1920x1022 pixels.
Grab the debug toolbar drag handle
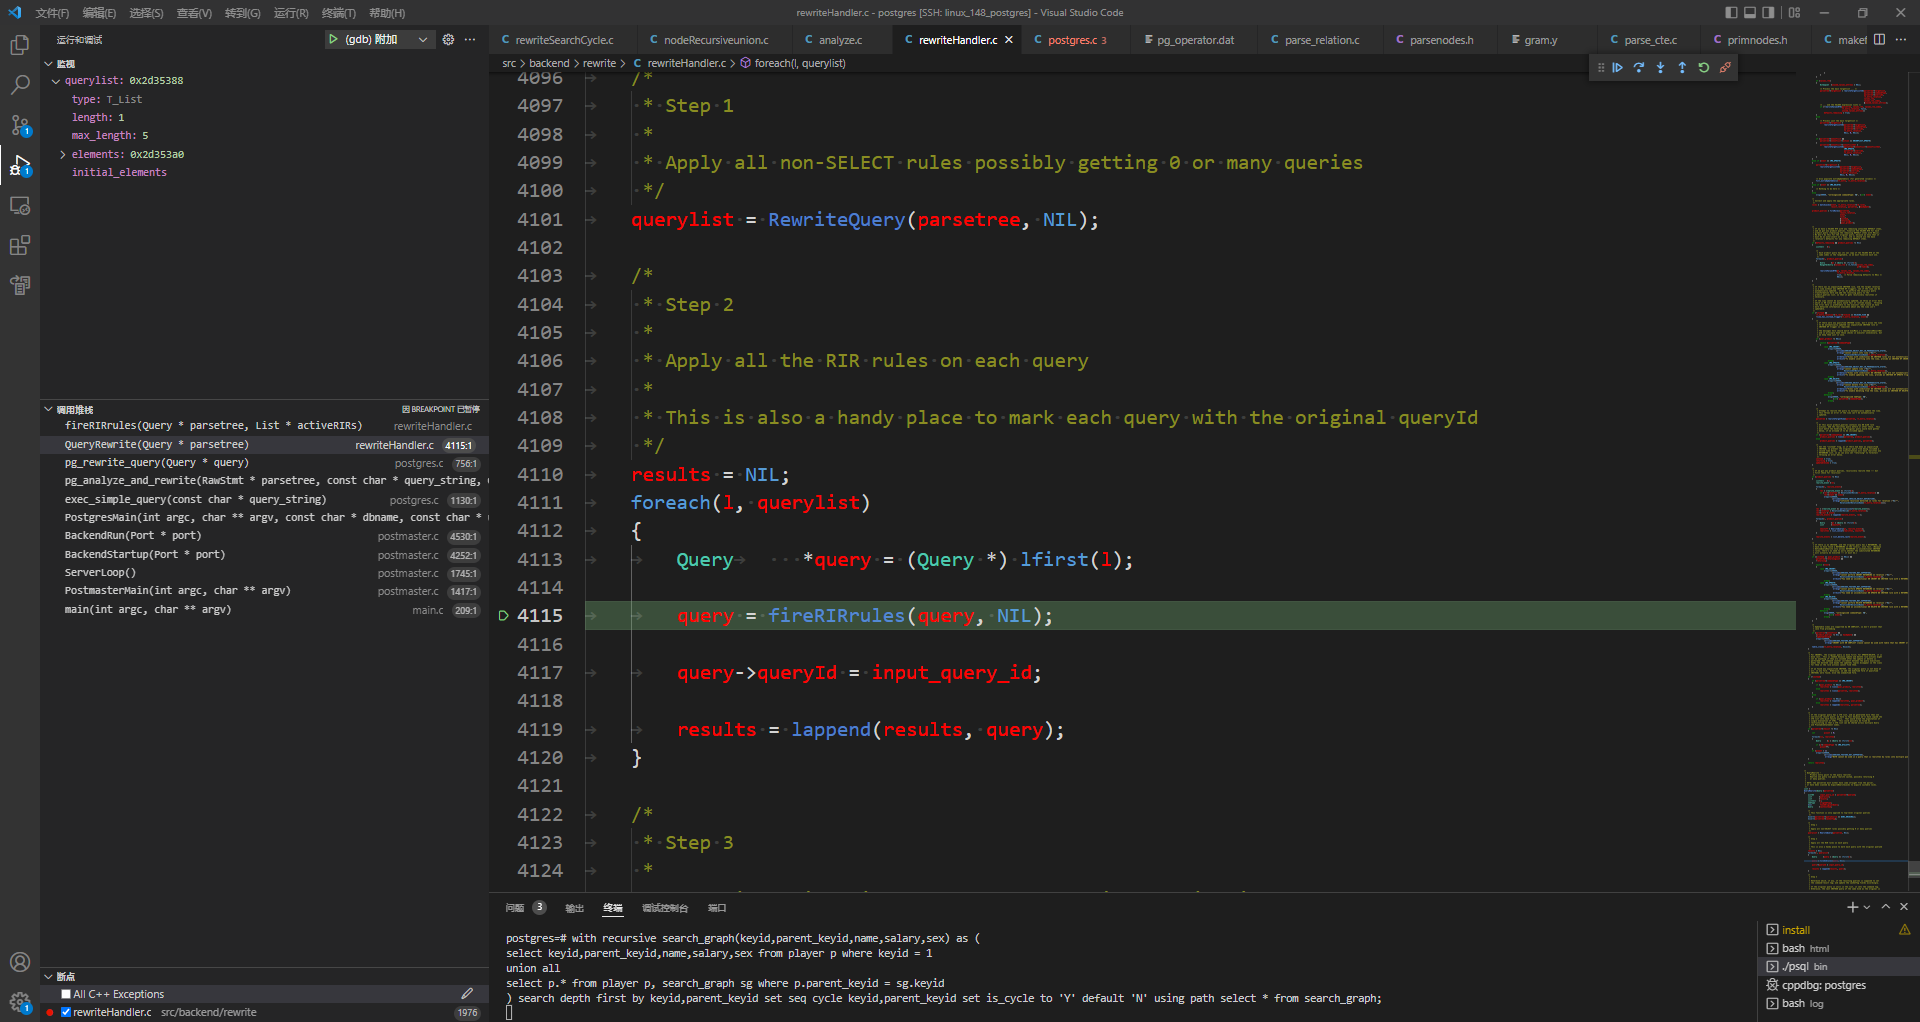click(1600, 68)
